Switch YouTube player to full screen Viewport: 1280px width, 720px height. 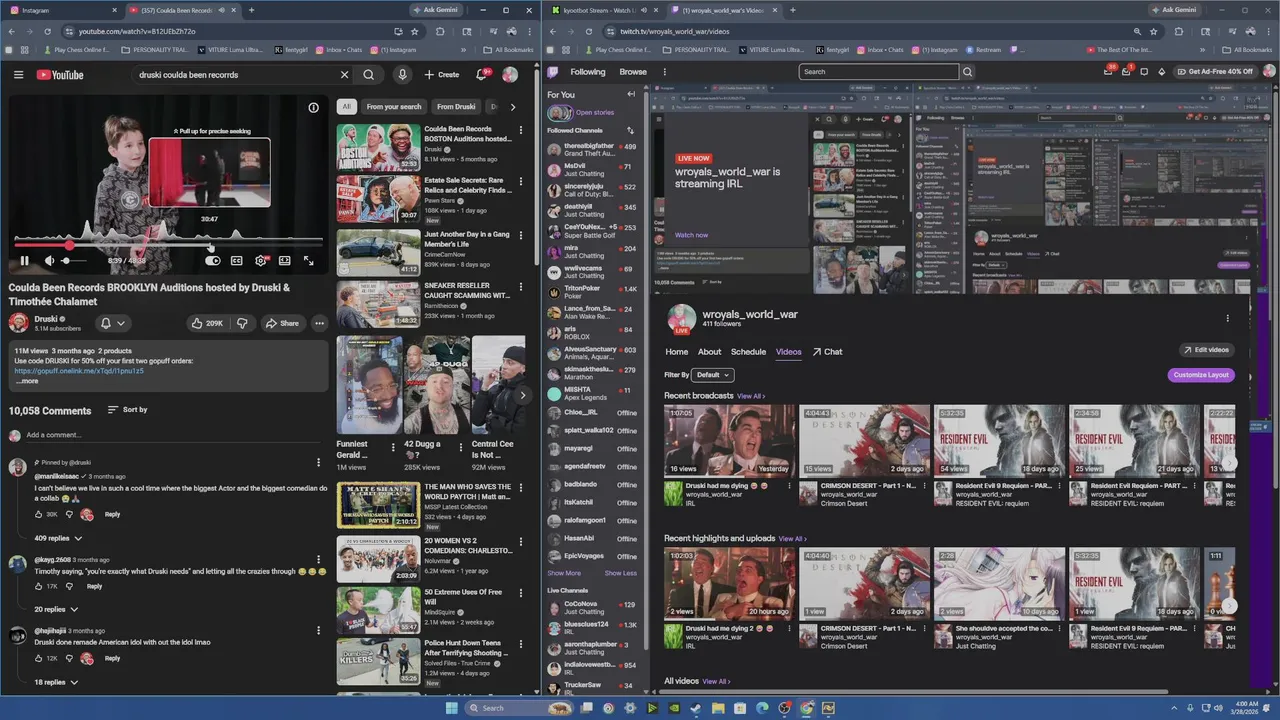click(309, 261)
